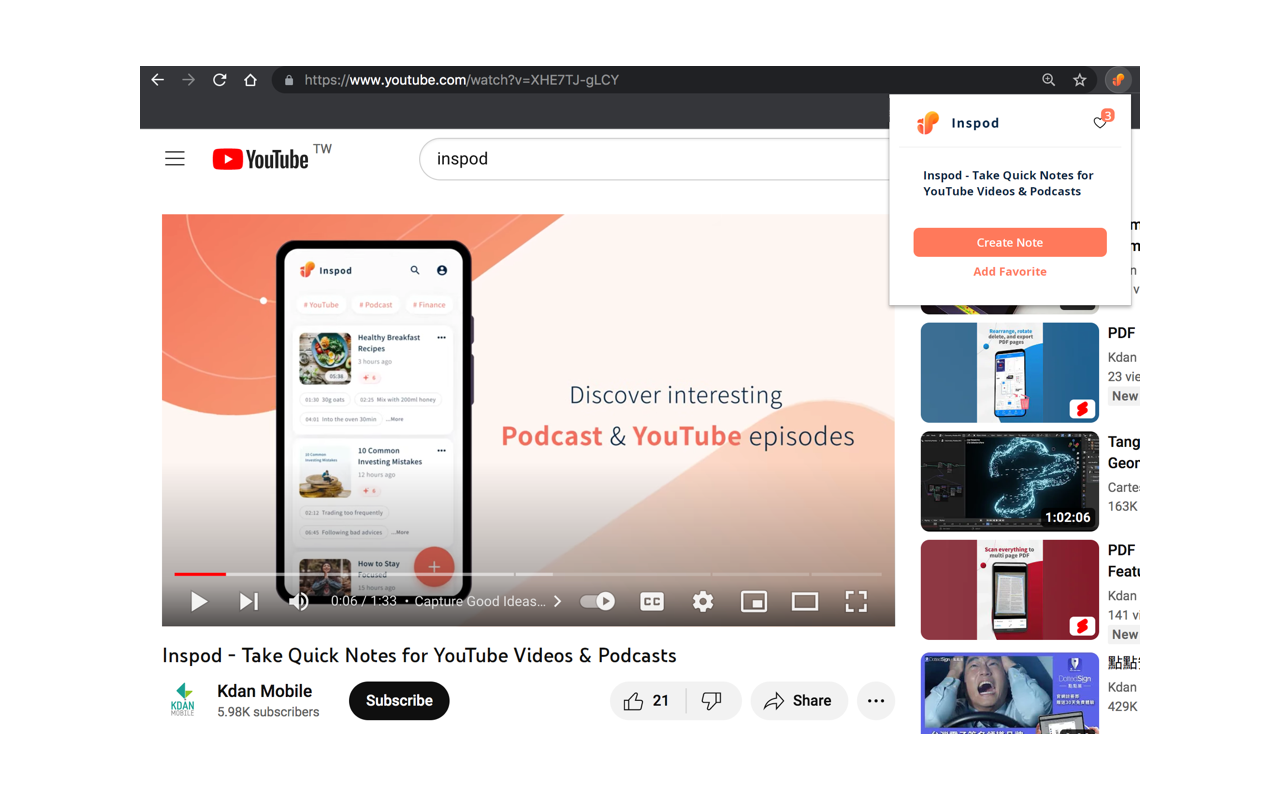Switch the video to miniplayer
Screen dimensions: 1280x800
click(754, 601)
